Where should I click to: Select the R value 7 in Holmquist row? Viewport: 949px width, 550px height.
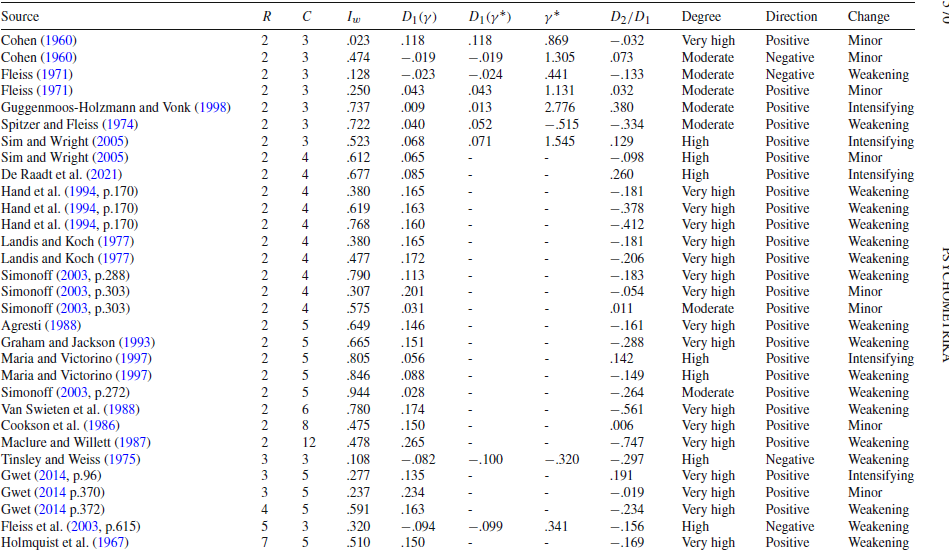264,543
